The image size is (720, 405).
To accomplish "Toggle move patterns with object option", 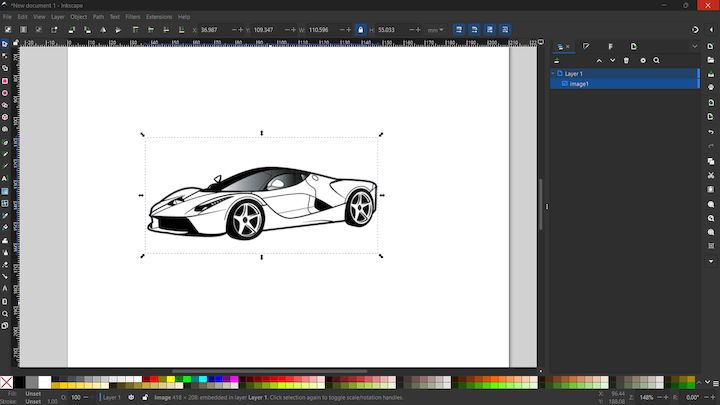I will tap(505, 29).
